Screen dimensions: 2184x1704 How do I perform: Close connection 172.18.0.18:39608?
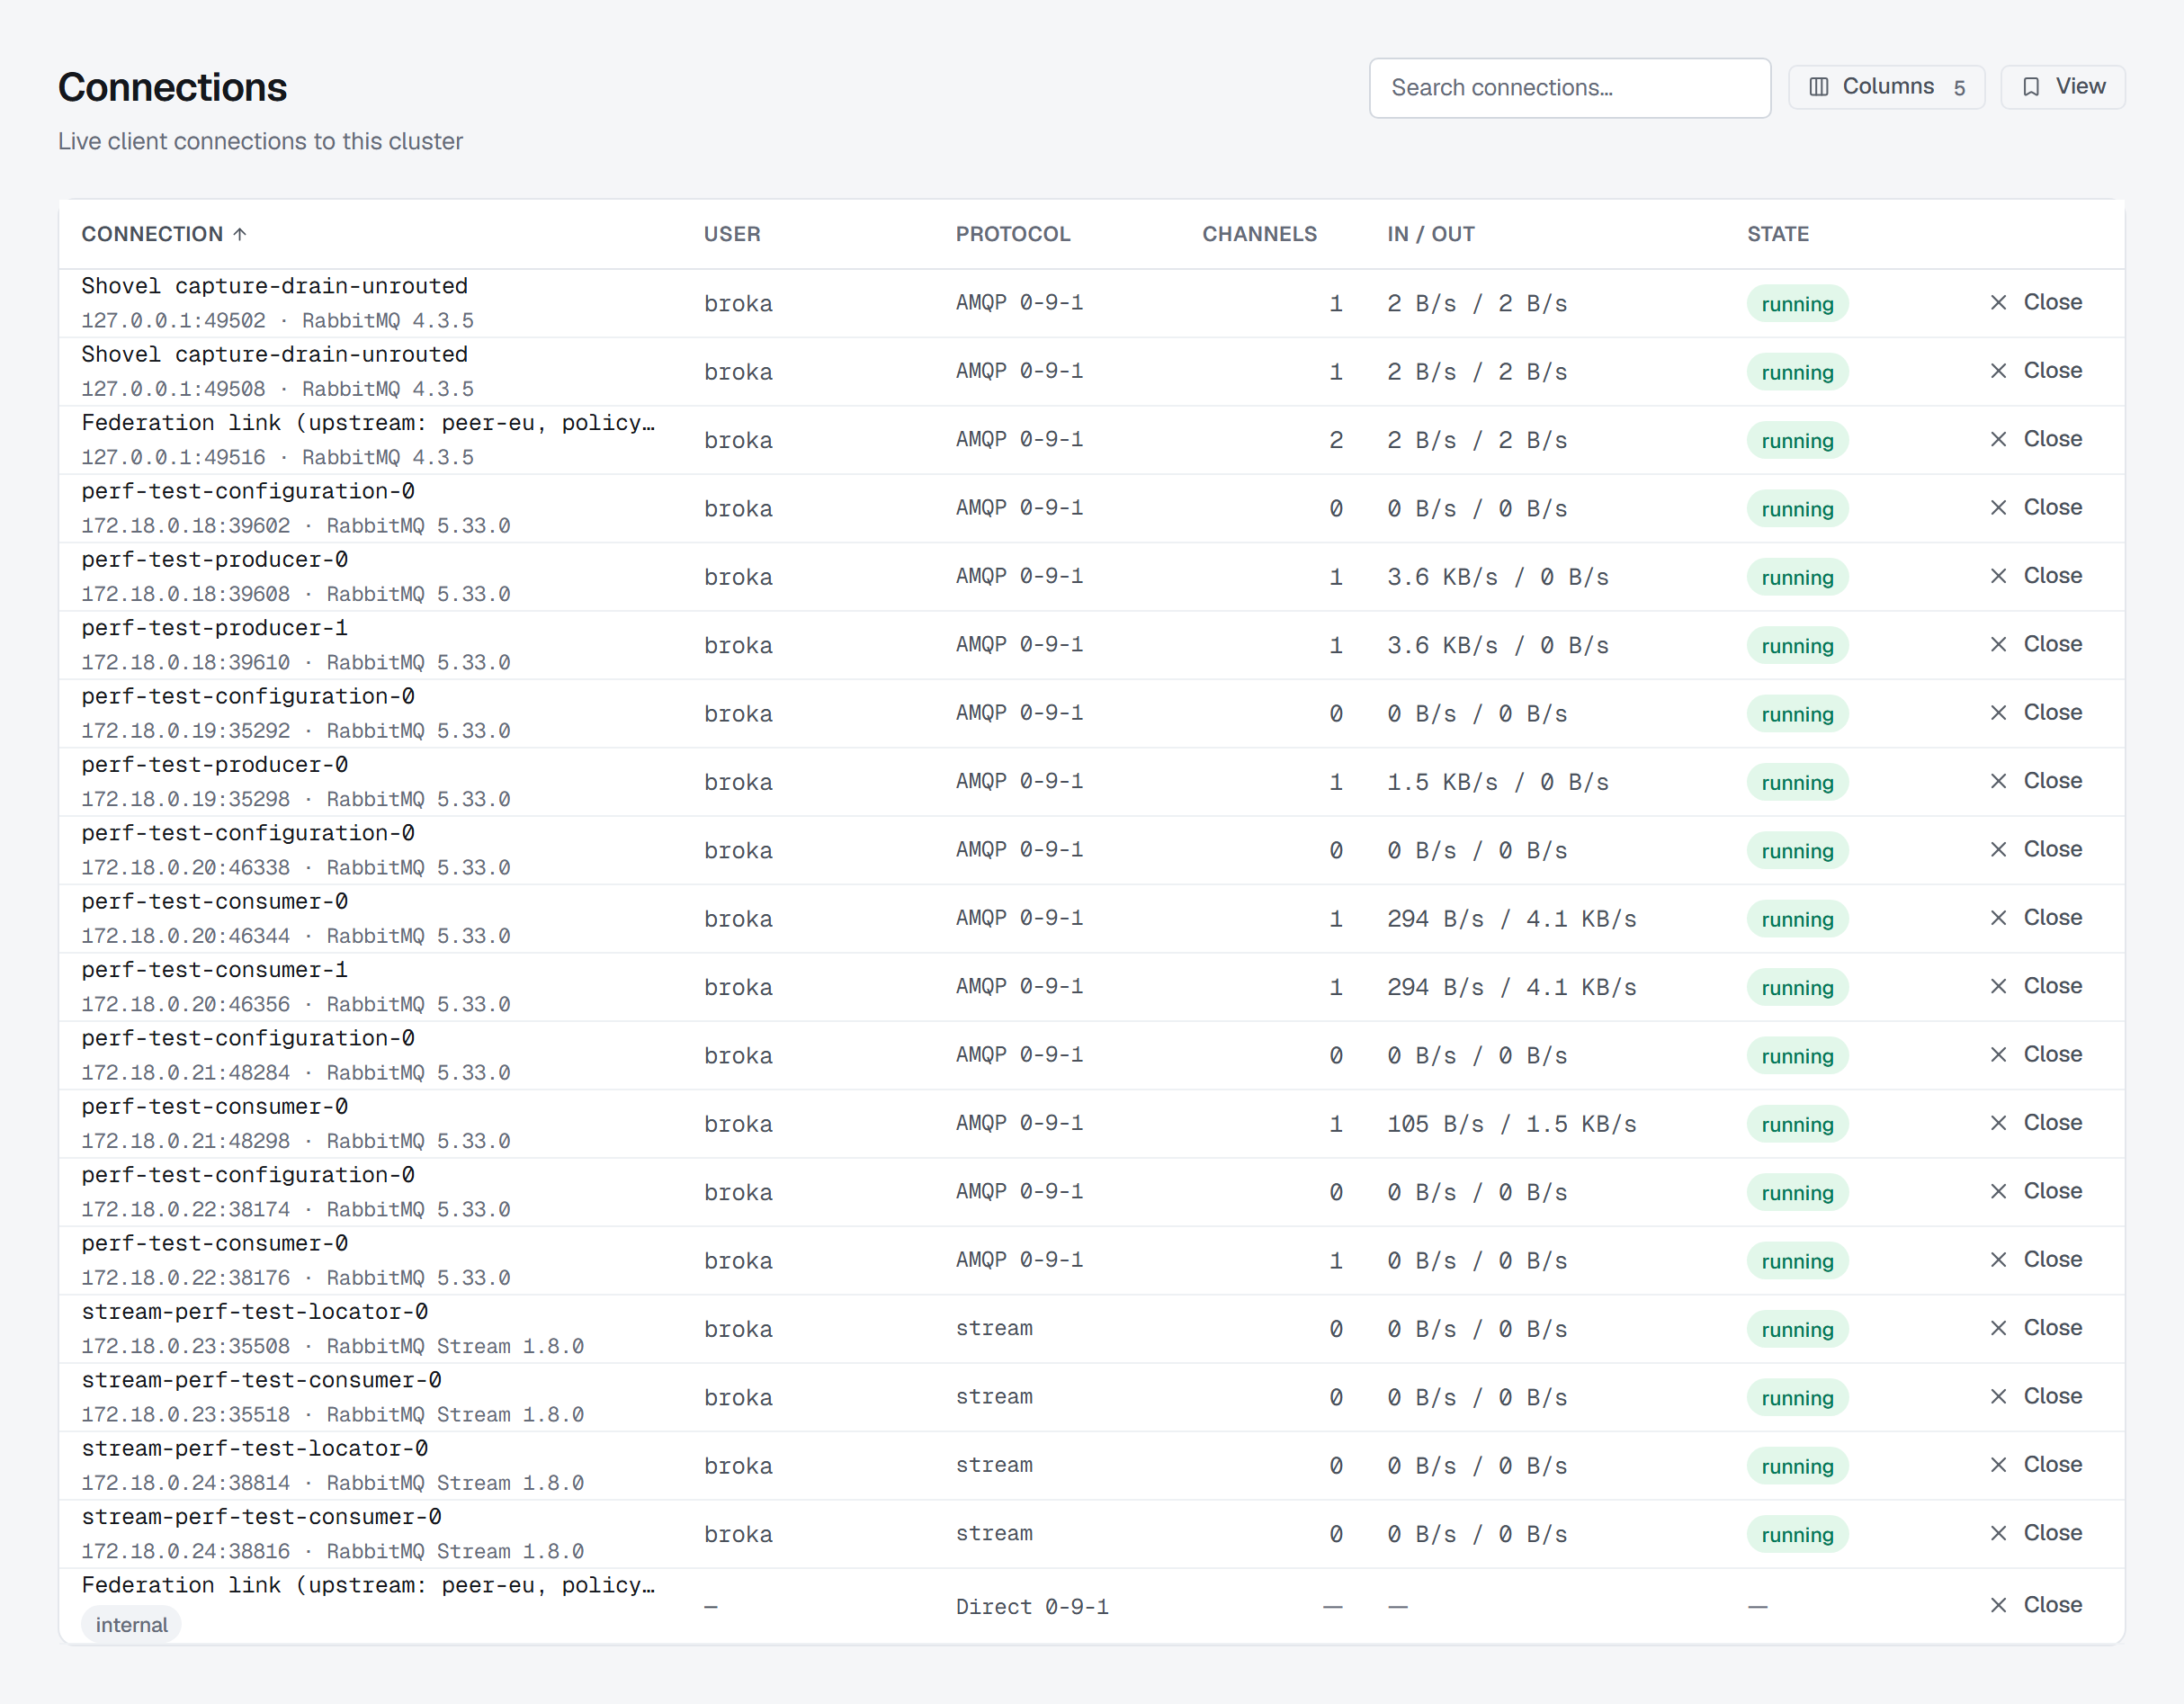2036,576
